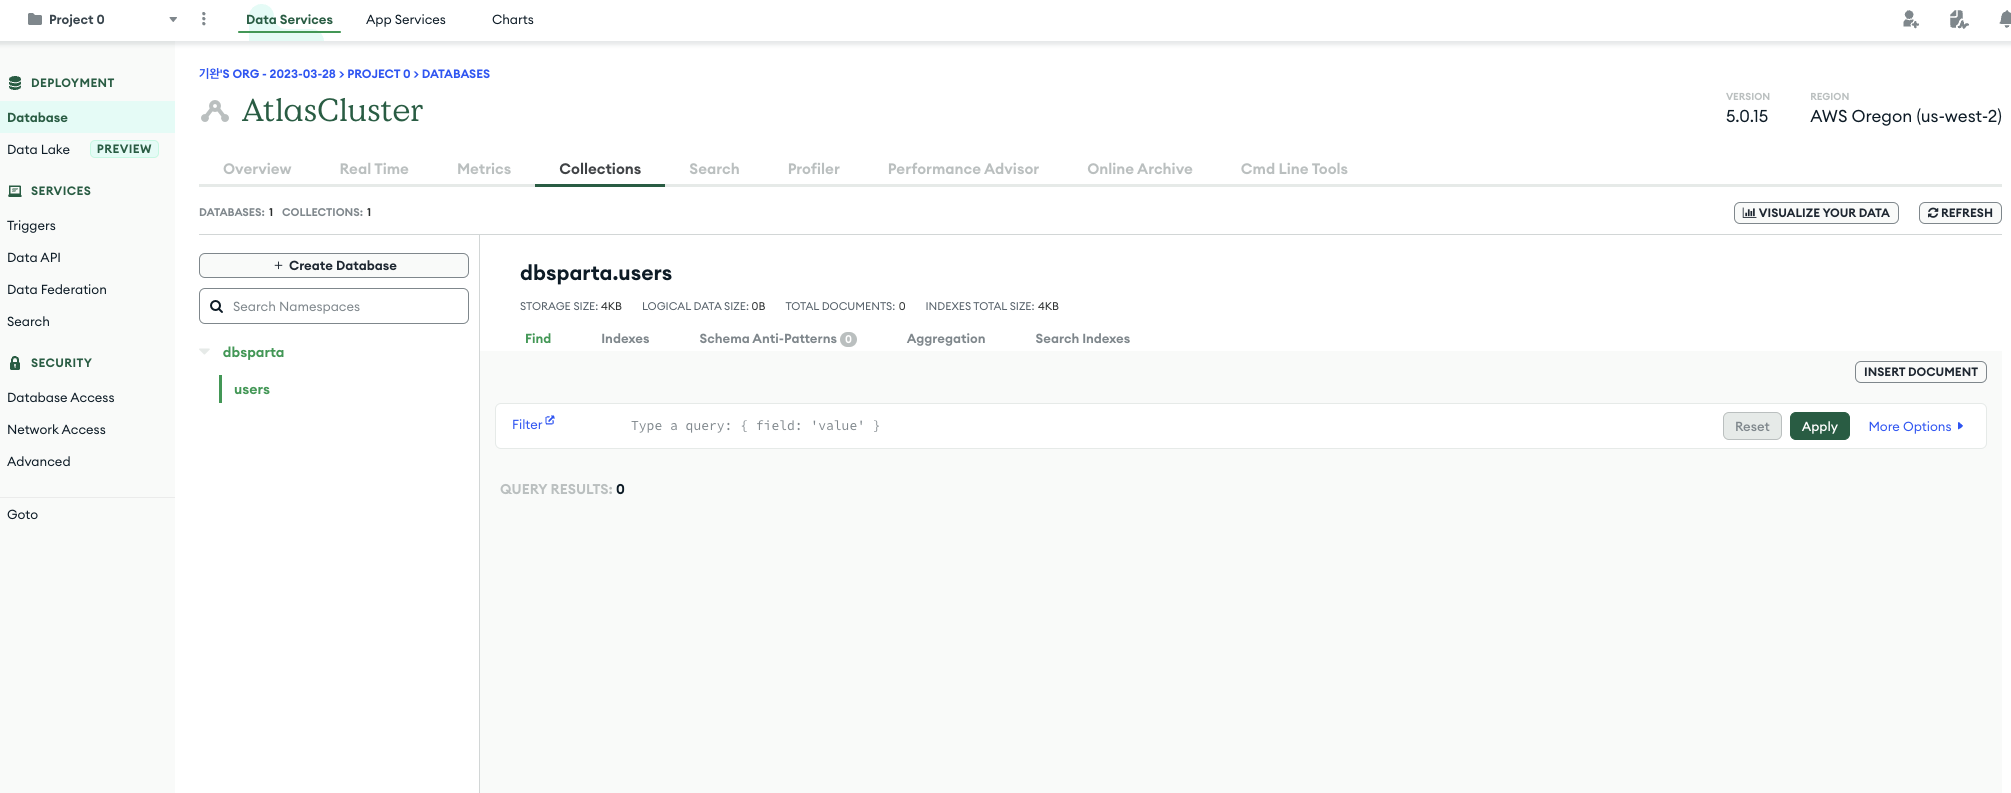
Task: Click the invite user icon
Action: pyautogui.click(x=1910, y=19)
